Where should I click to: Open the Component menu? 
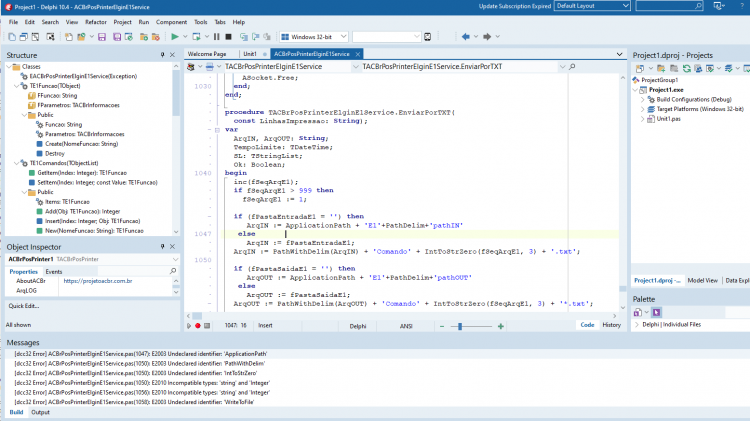click(x=171, y=22)
